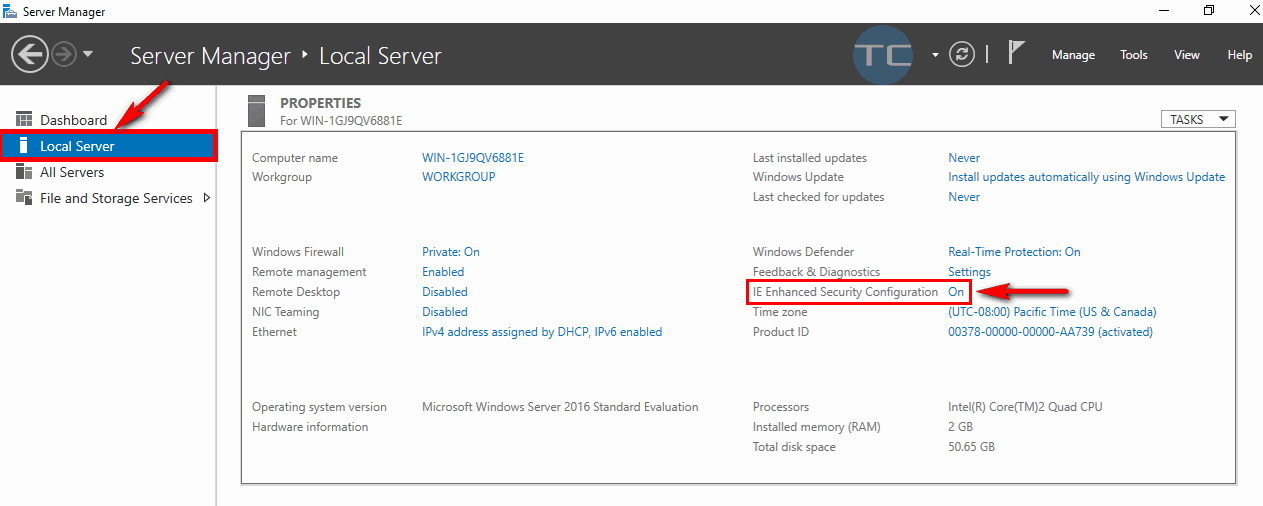Click the back navigation arrow
1263x506 pixels.
click(x=30, y=54)
